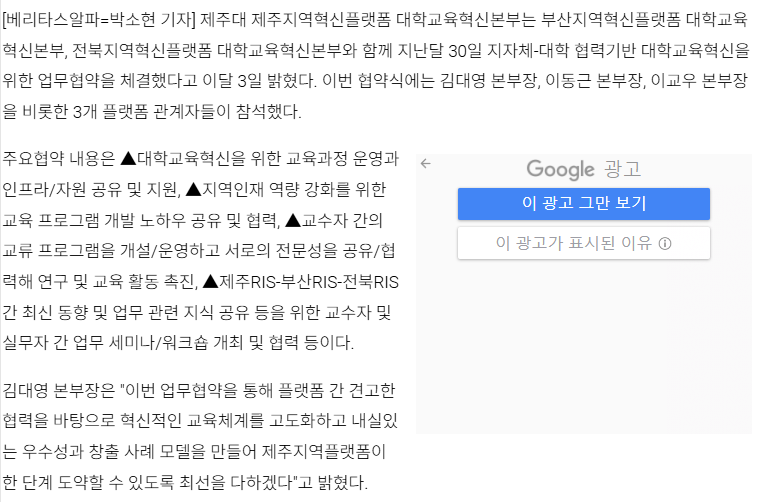Click the back arrow in the ad panel

[426, 164]
